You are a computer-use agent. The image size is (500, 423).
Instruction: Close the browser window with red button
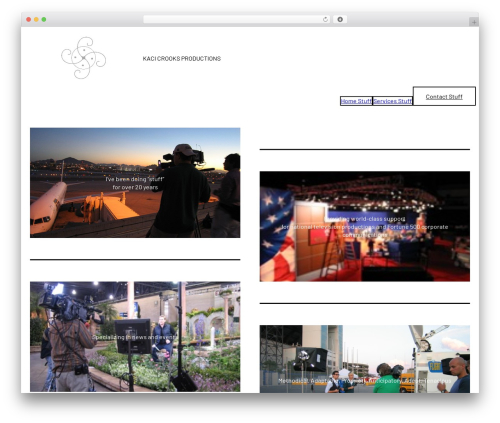(x=29, y=19)
